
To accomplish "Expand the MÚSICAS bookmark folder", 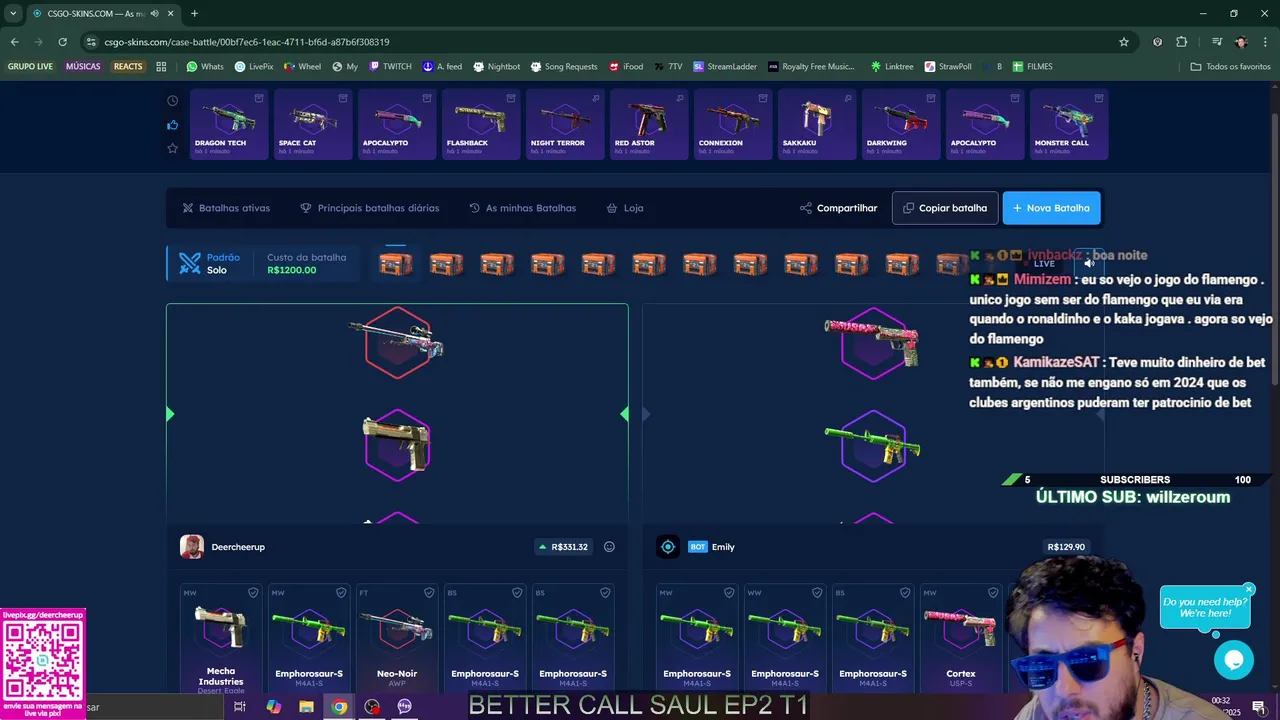I will point(83,67).
